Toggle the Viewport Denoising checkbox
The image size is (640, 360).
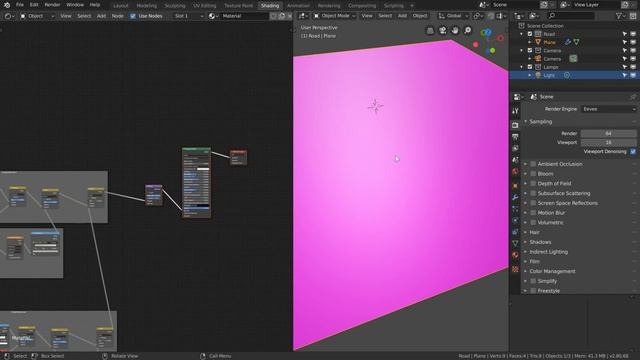[633, 151]
